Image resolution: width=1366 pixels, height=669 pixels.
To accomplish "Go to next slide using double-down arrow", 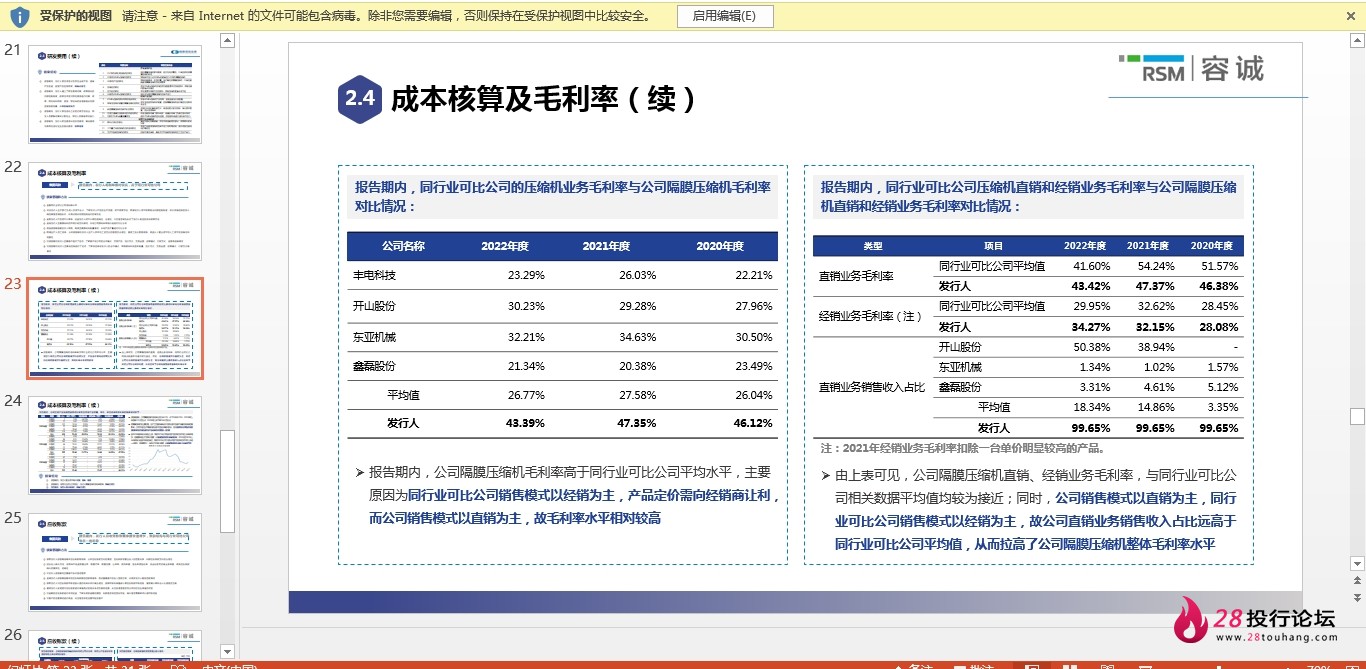I will [x=1357, y=596].
